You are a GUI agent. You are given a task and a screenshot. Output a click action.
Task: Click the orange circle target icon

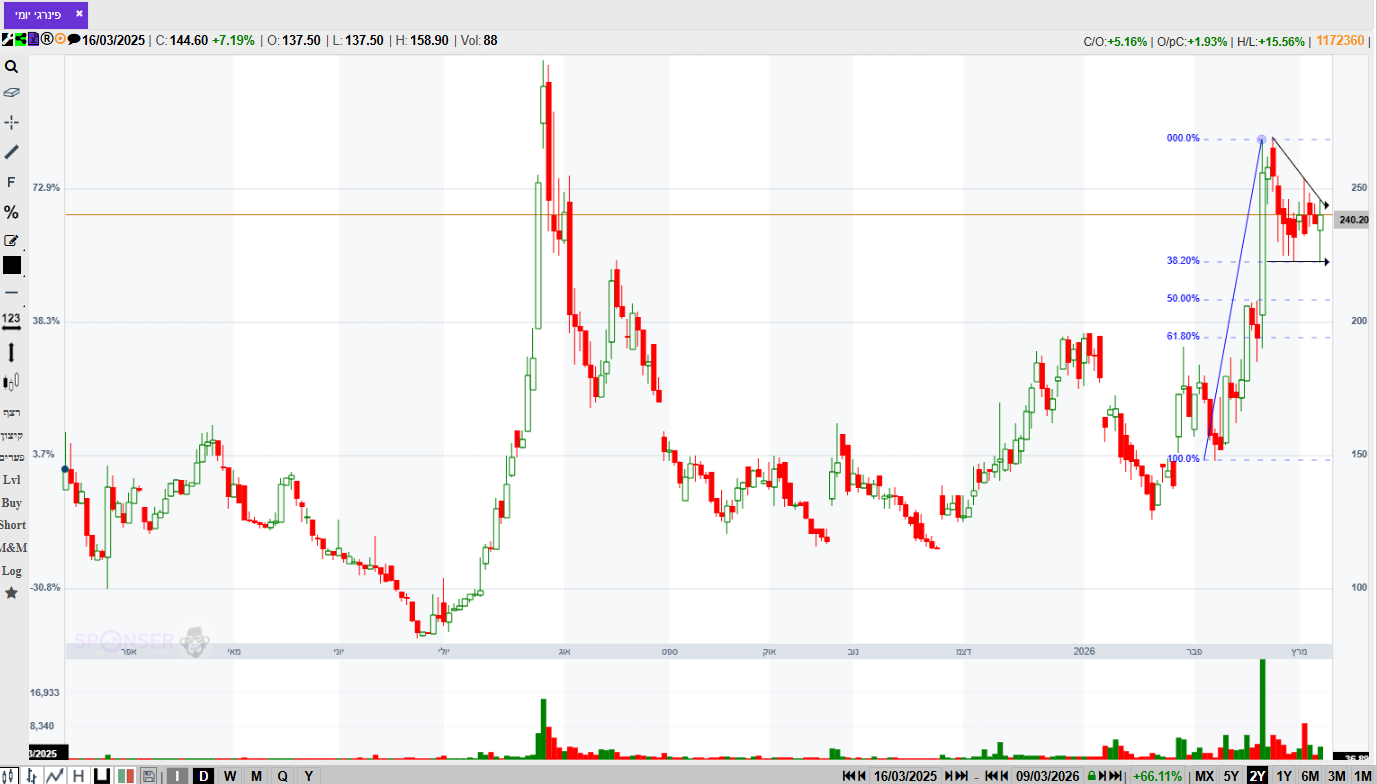point(60,40)
